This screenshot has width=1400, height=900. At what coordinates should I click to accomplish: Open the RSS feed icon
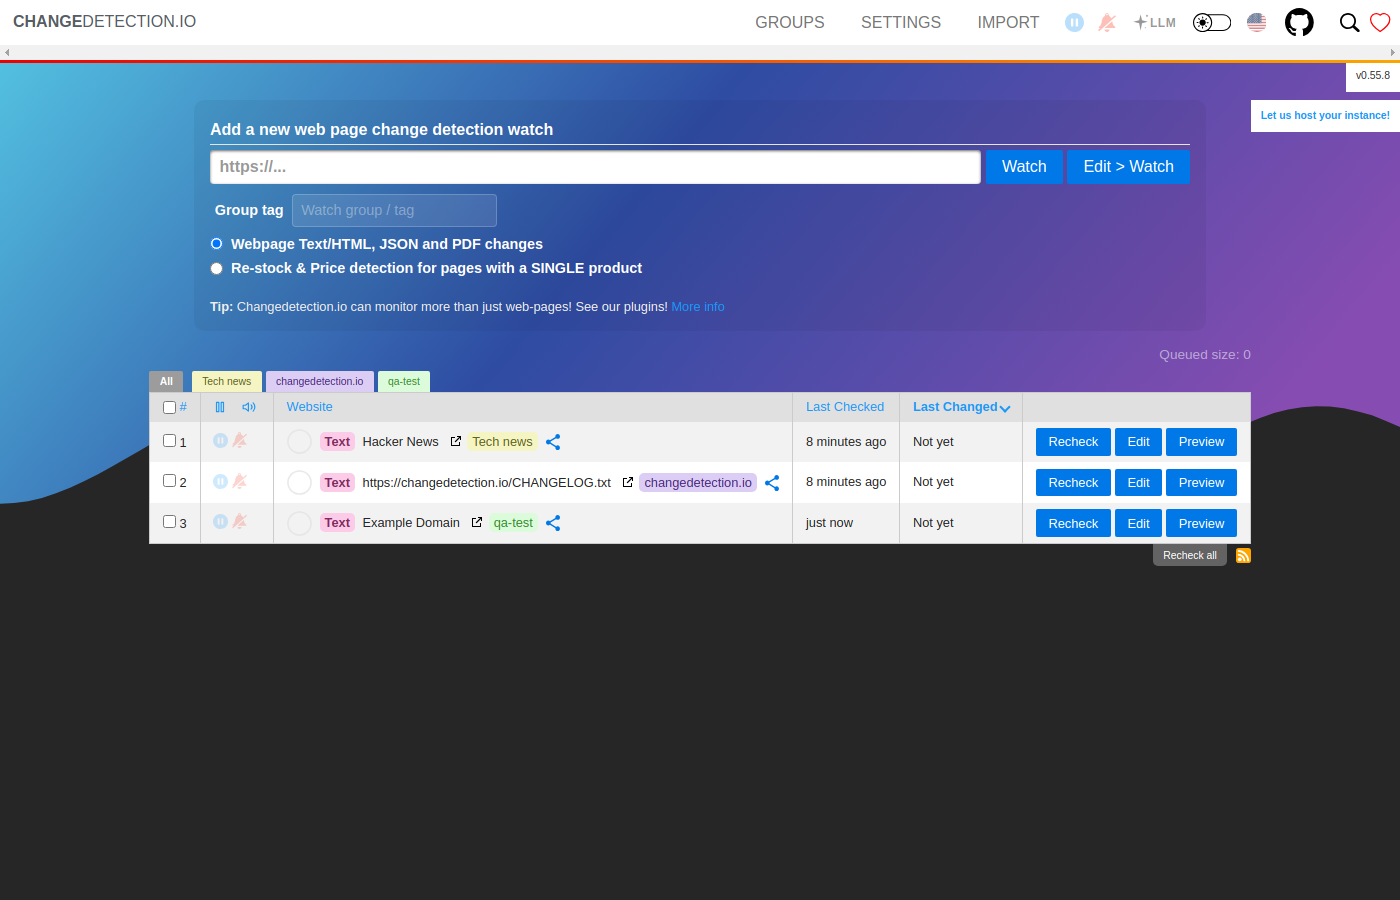[1243, 556]
